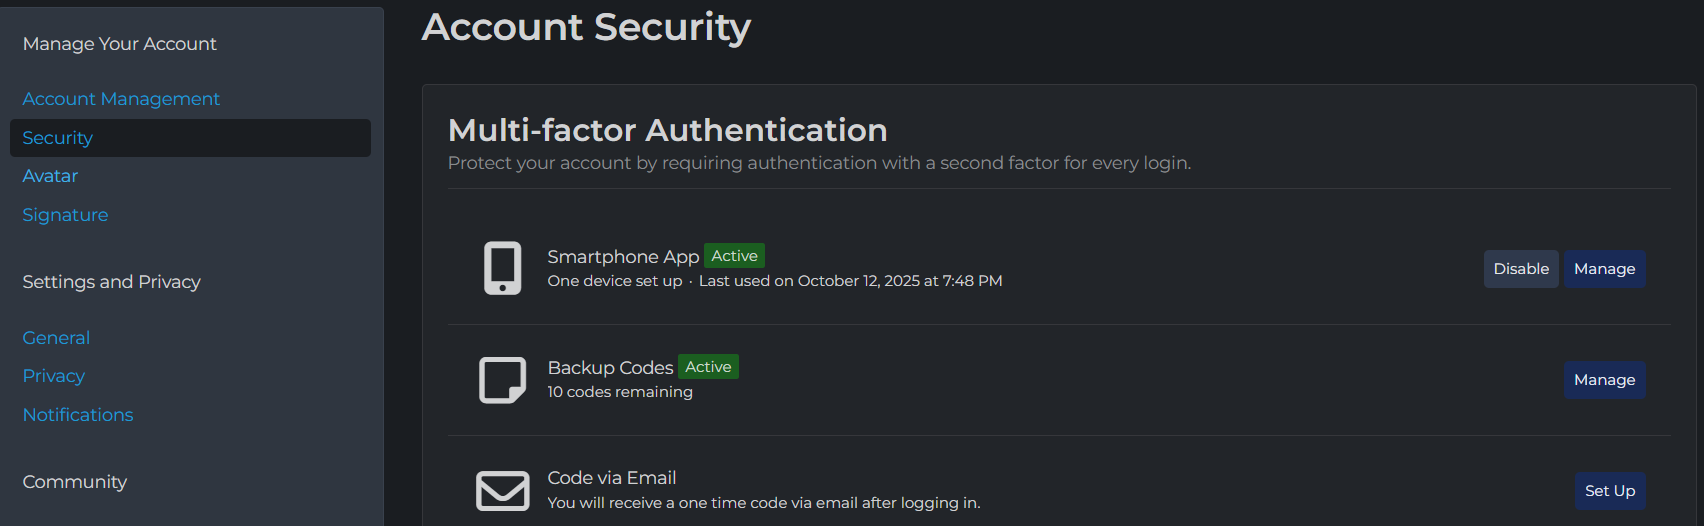Click the Community section heading
1704x526 pixels.
[x=75, y=482]
